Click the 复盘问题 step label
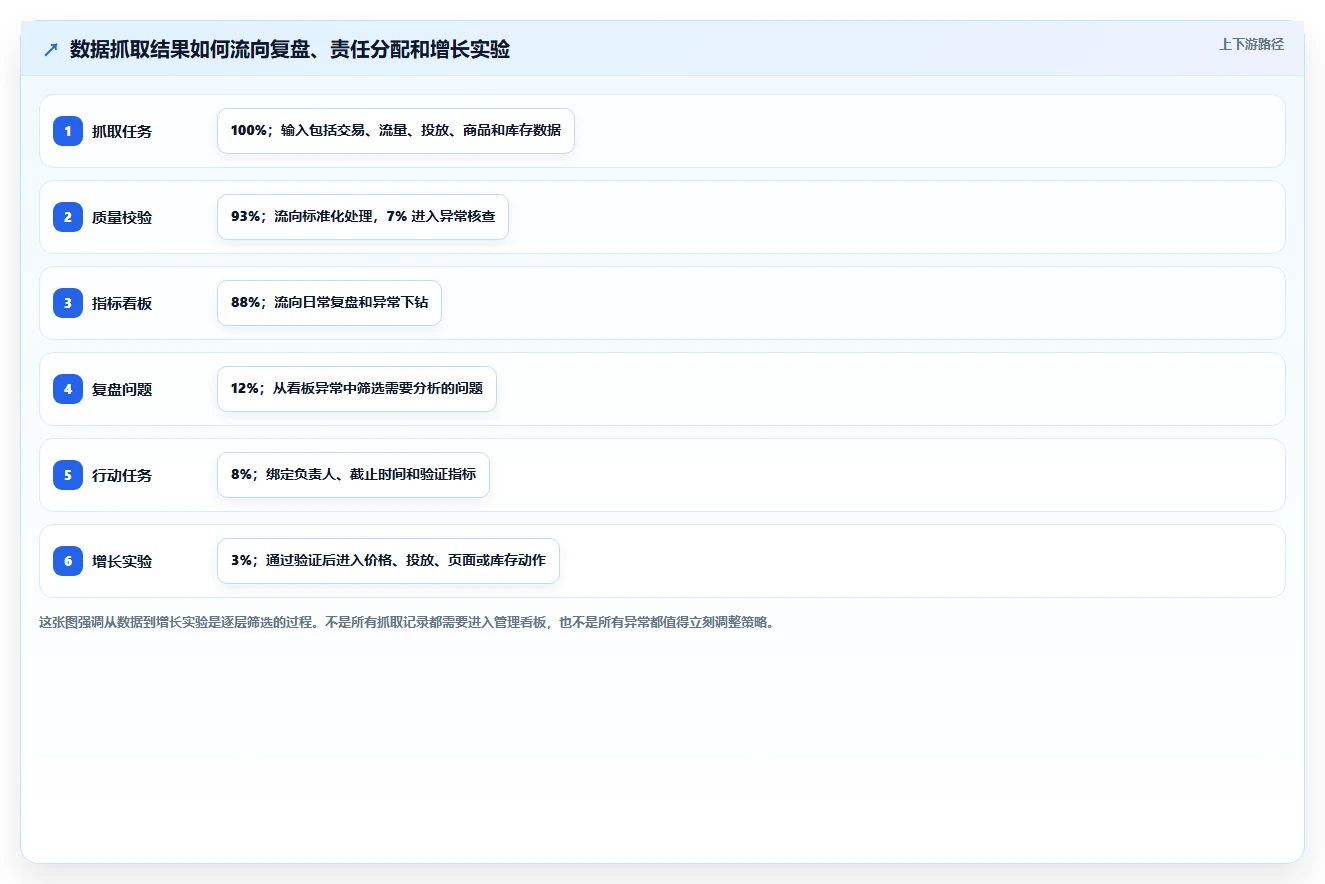This screenshot has width=1325, height=884. pyautogui.click(x=122, y=389)
